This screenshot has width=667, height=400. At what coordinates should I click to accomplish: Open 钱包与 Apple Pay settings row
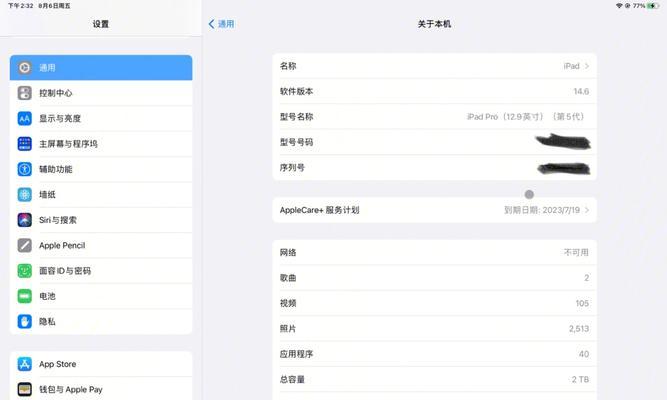[x=101, y=389]
